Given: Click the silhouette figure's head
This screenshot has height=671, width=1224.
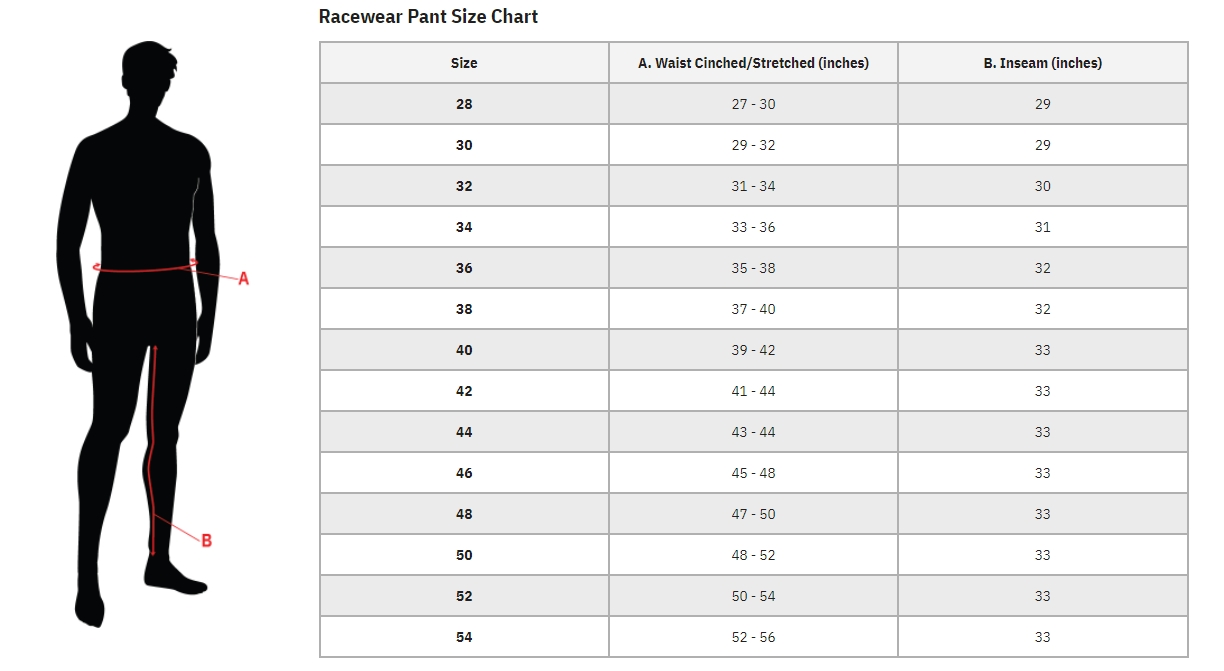Looking at the screenshot, I should pos(149,77).
